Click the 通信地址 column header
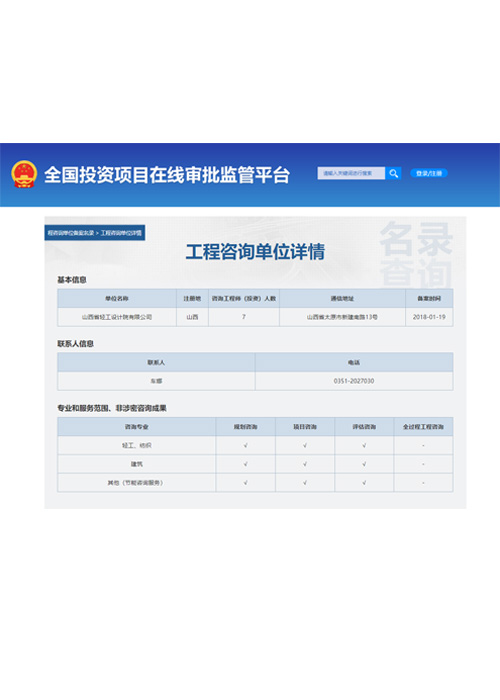Screen dimensions: 500x700 [342, 299]
